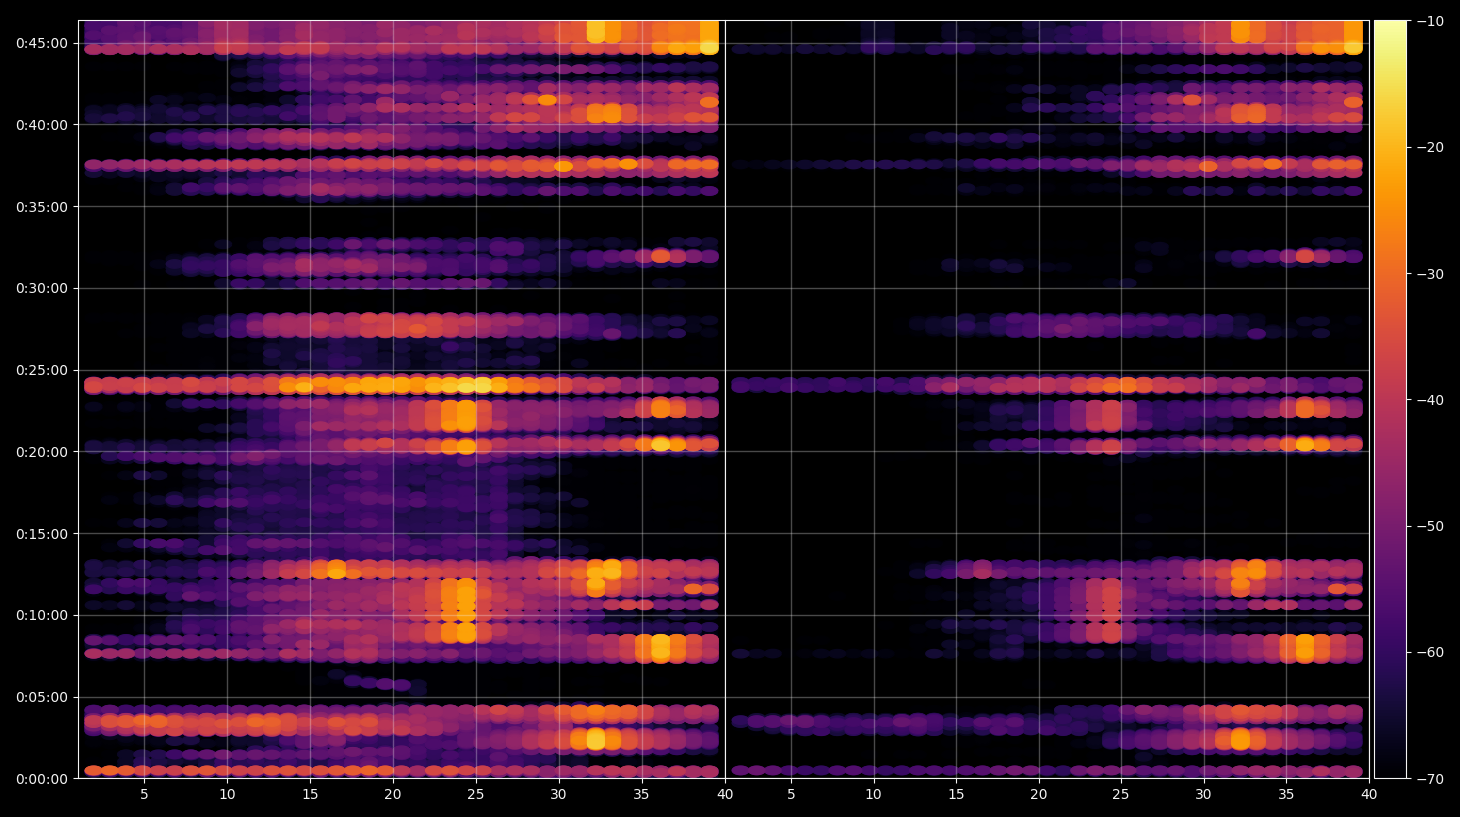1460x817 pixels.
Task: Click x-axis label 35 under the left panel
Action: coord(641,795)
